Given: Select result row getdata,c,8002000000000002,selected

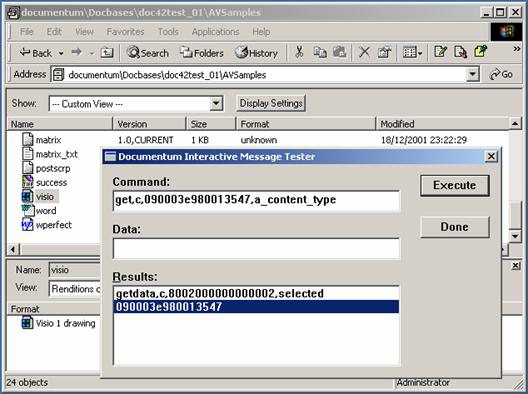Looking at the screenshot, I should click(x=256, y=293).
